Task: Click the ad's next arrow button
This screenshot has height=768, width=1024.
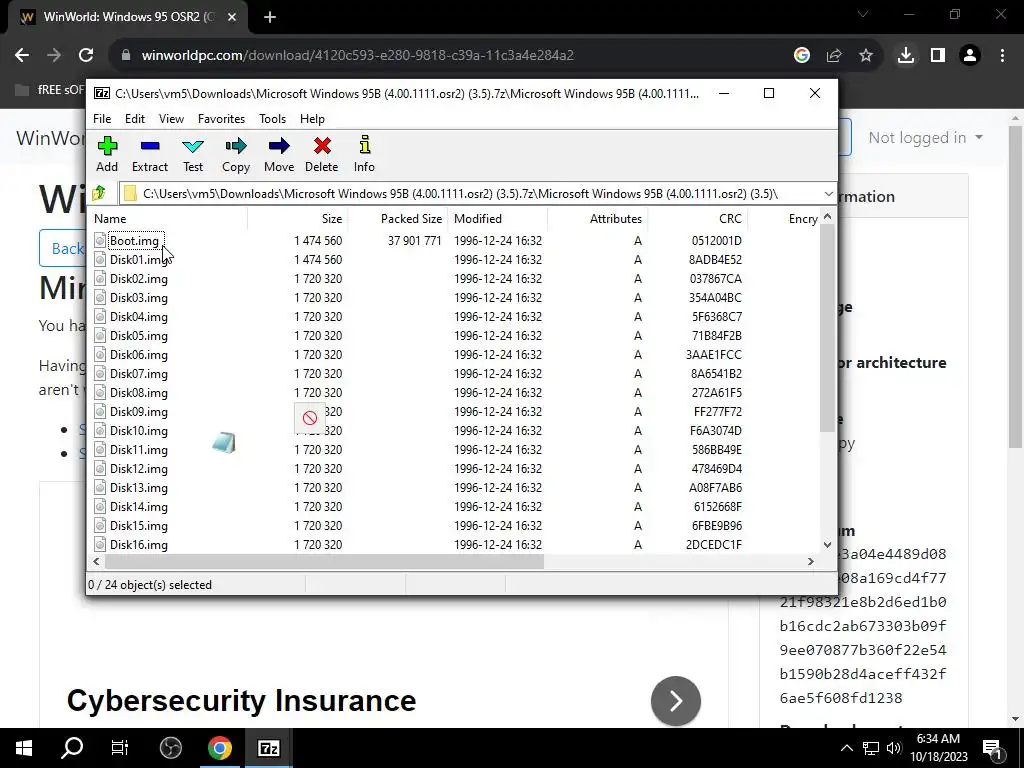Action: (676, 701)
